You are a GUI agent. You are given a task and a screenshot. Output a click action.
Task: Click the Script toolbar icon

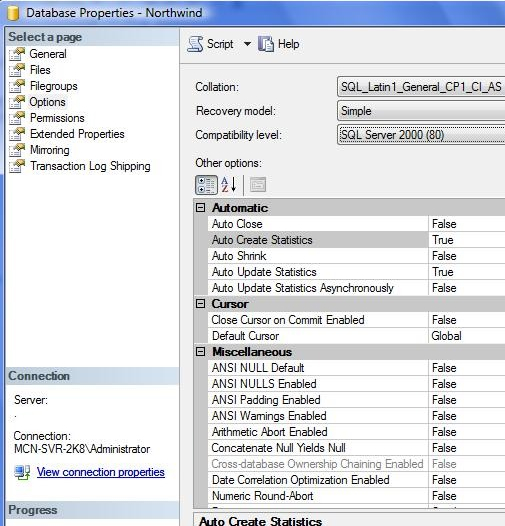(195, 44)
